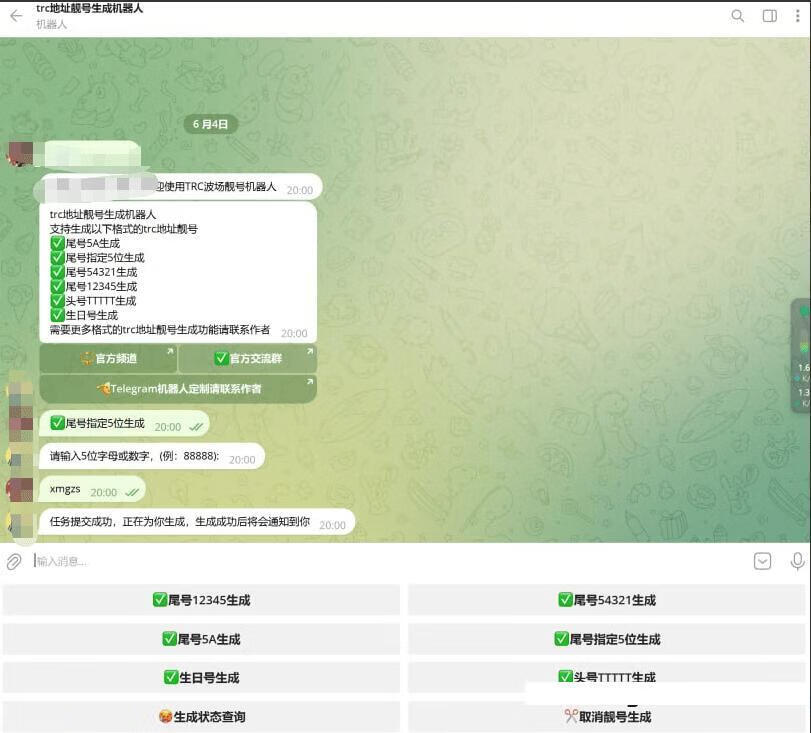Viewport: 811px width, 733px height.
Task: Click the paperclip attach file icon
Action: click(x=14, y=562)
